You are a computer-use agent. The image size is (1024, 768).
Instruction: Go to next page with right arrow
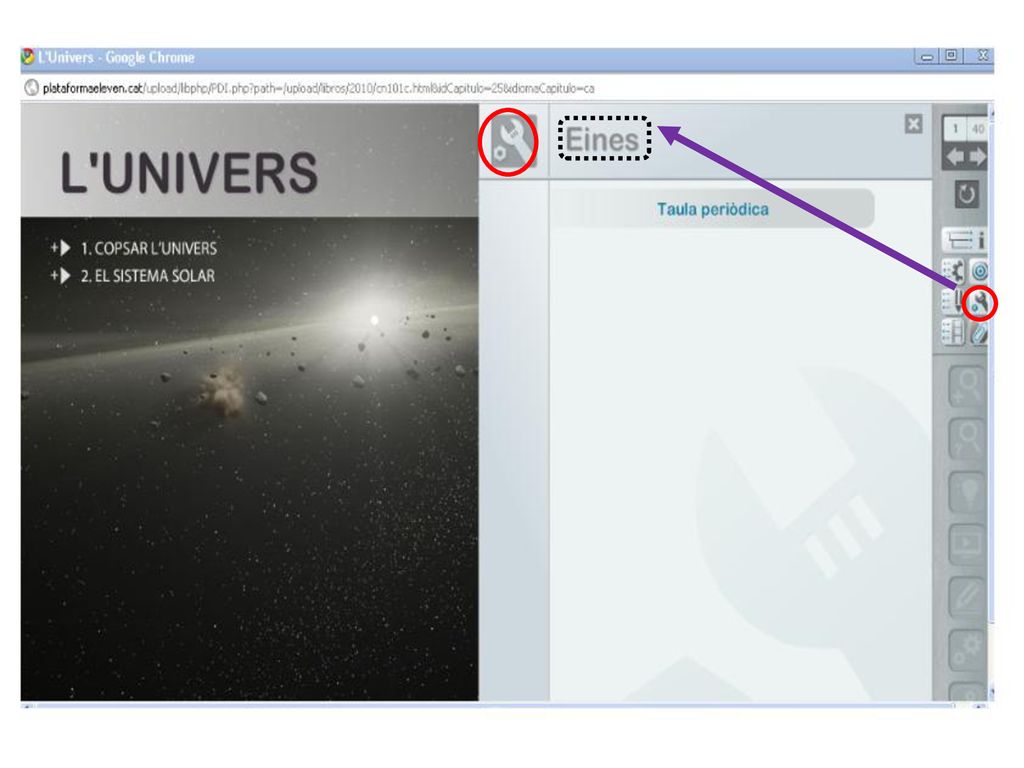[x=978, y=157]
